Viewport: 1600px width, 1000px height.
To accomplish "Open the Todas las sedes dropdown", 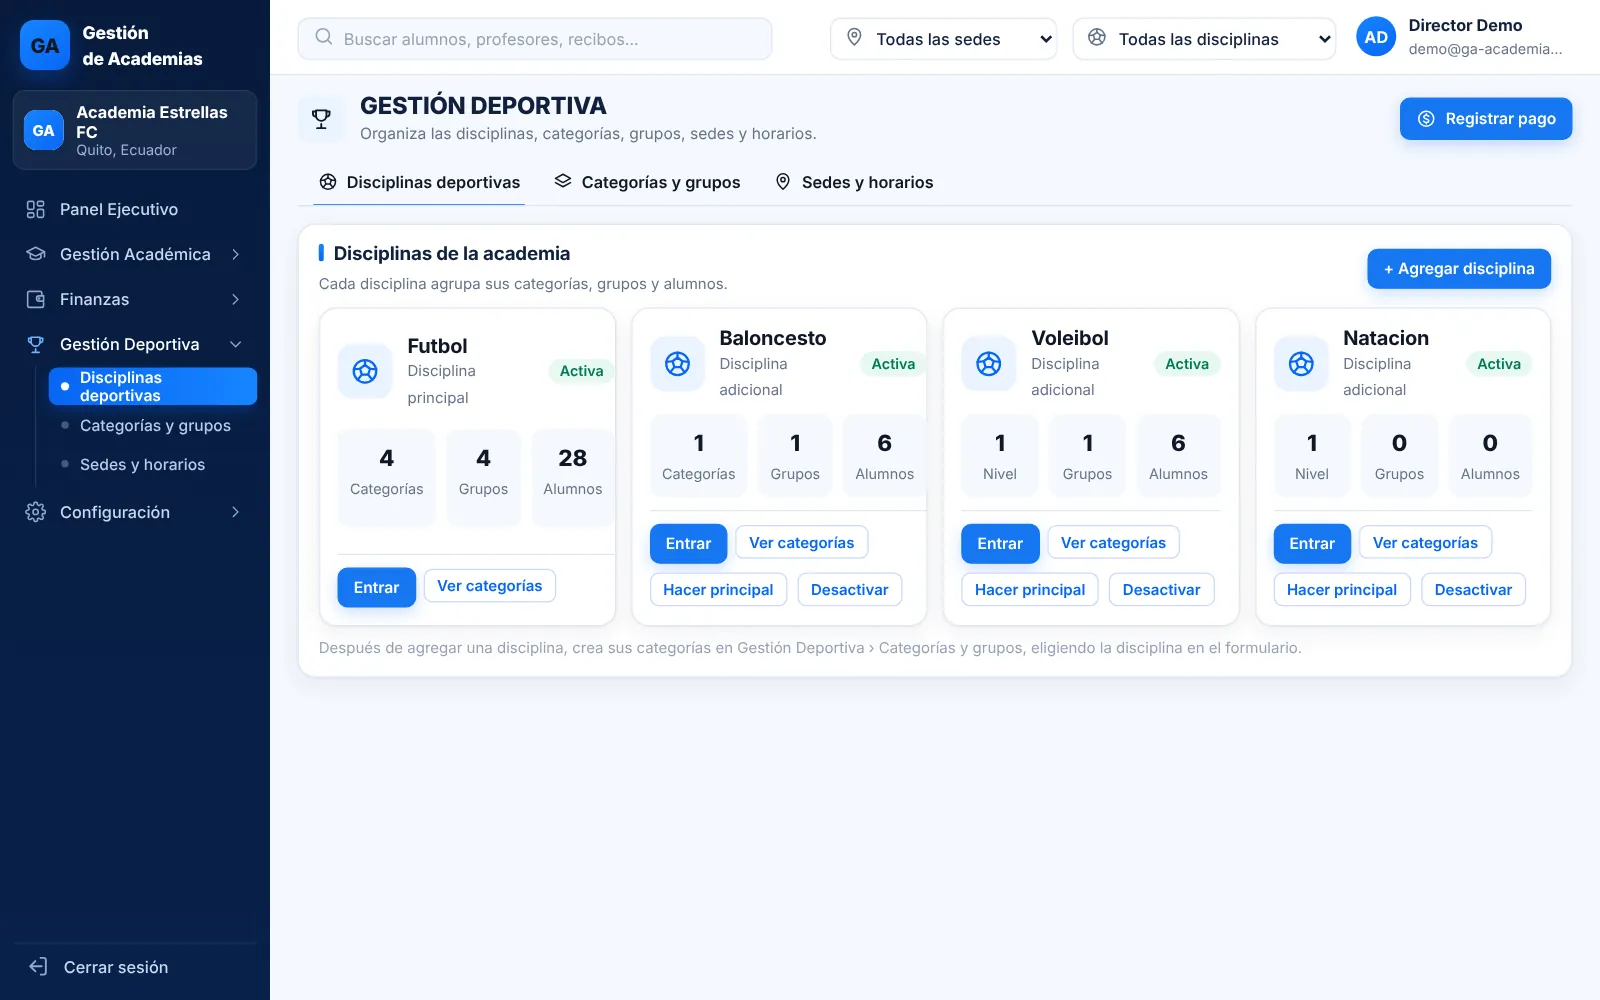I will [943, 39].
